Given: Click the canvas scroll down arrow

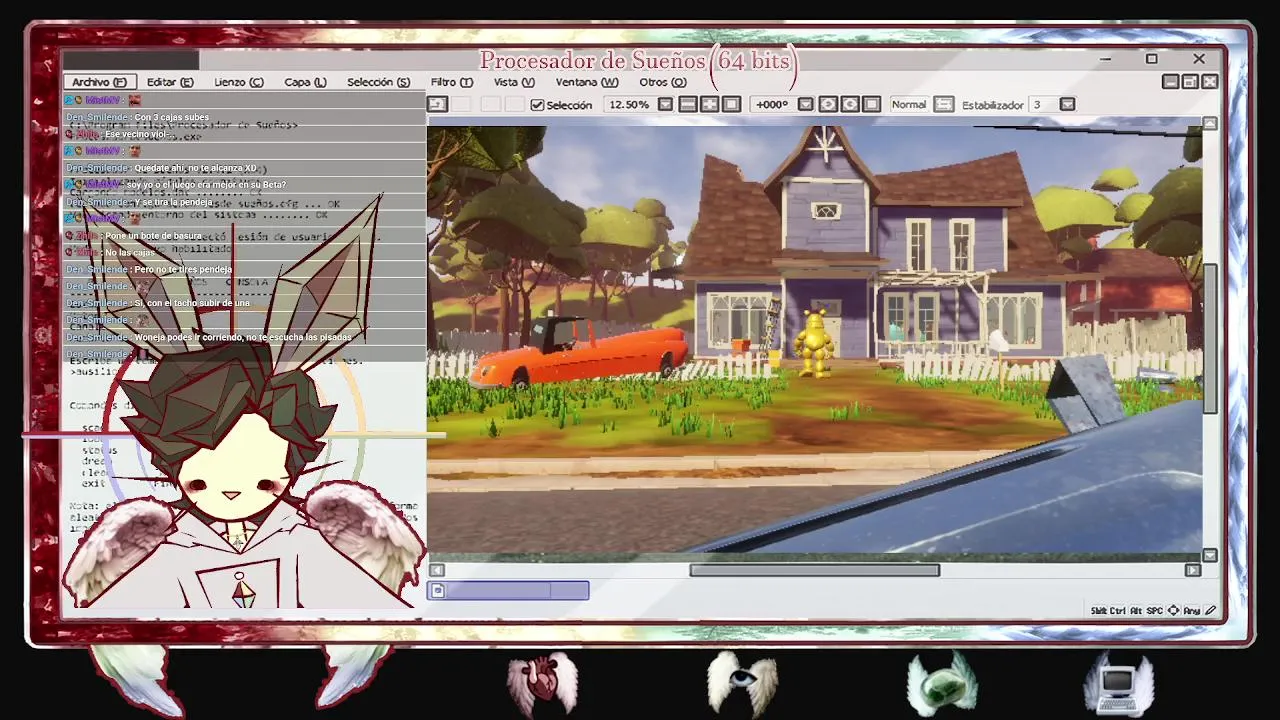Looking at the screenshot, I should tap(1210, 555).
